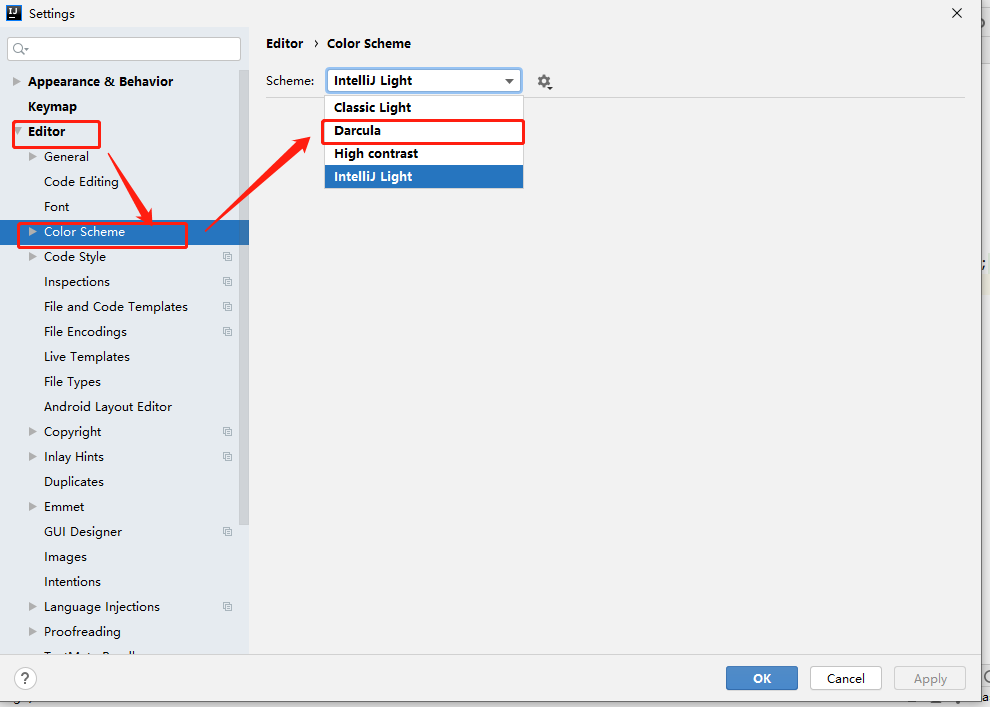Choose Darcula scheme option

[424, 131]
